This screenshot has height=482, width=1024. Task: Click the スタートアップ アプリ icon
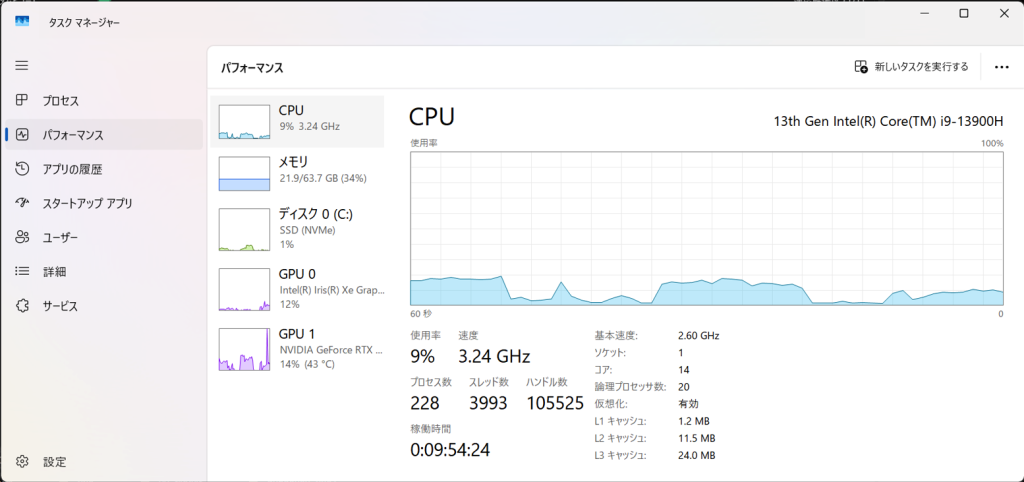22,203
